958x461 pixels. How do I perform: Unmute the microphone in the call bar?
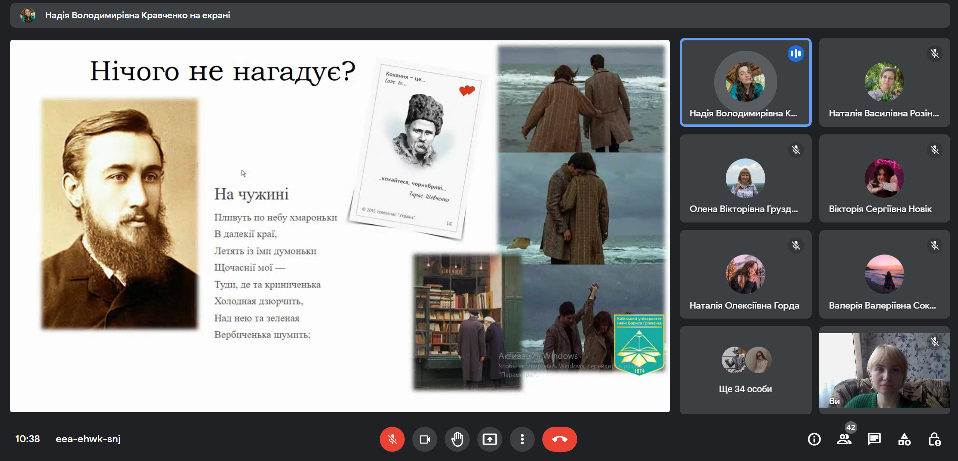coord(392,438)
